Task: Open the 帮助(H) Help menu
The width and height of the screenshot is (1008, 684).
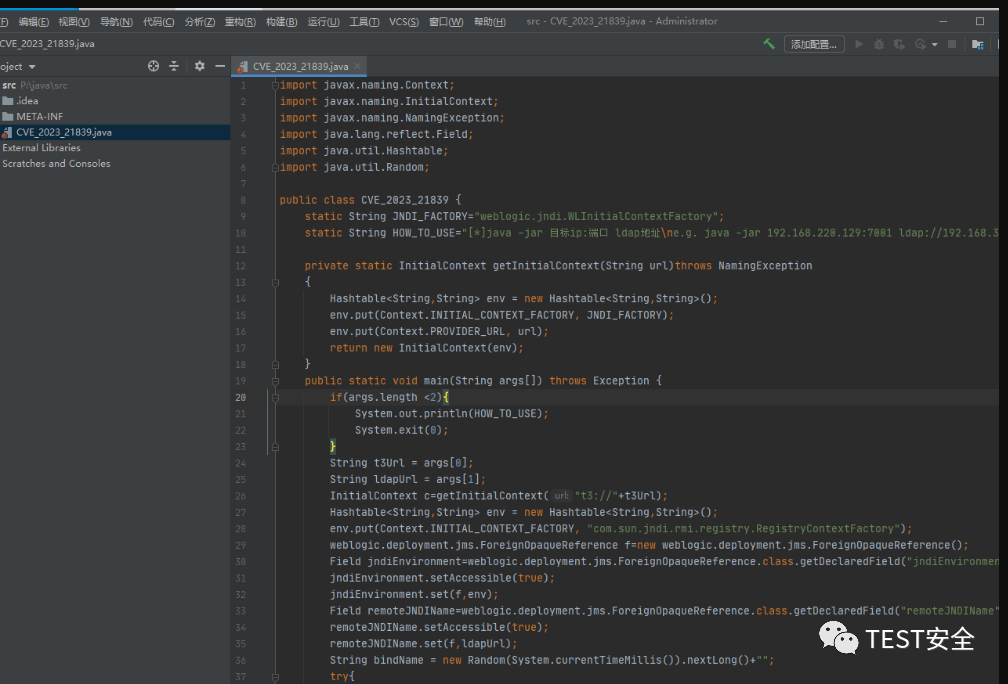Action: click(490, 22)
